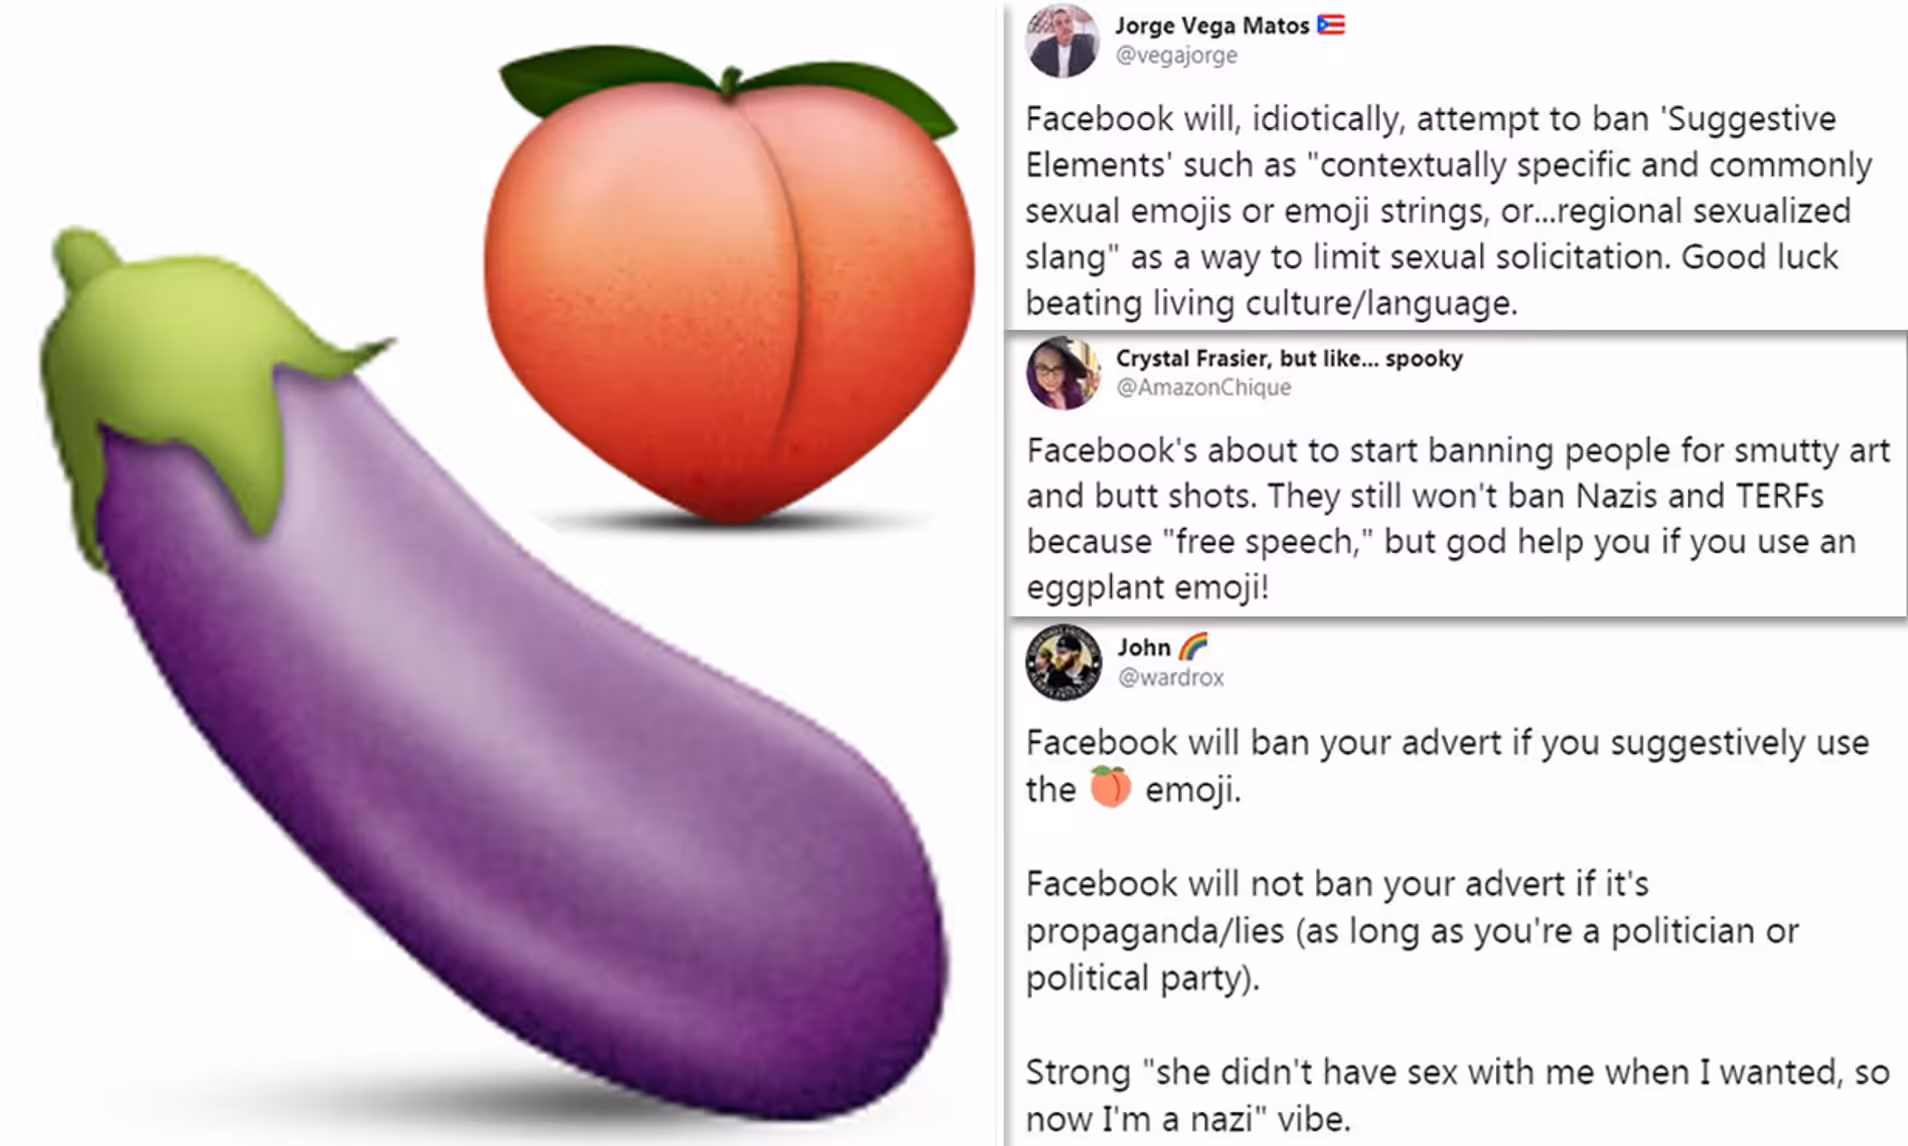
Task: Click the 'Crystal Frasier, but like... spooky' name
Action: tap(1289, 358)
